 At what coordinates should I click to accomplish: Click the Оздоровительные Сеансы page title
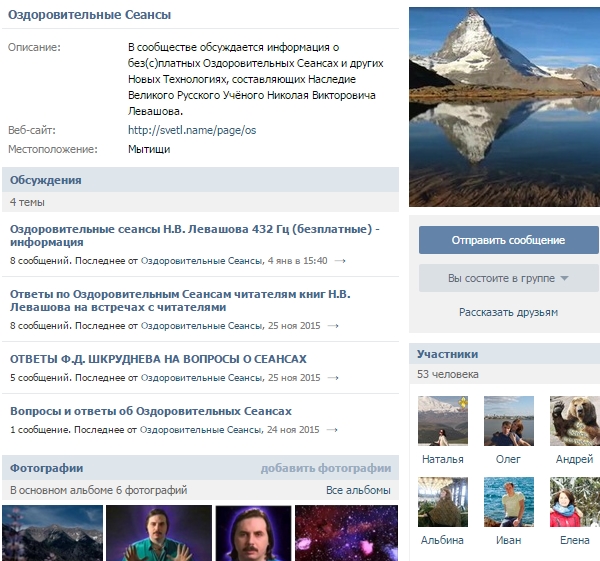(x=90, y=15)
